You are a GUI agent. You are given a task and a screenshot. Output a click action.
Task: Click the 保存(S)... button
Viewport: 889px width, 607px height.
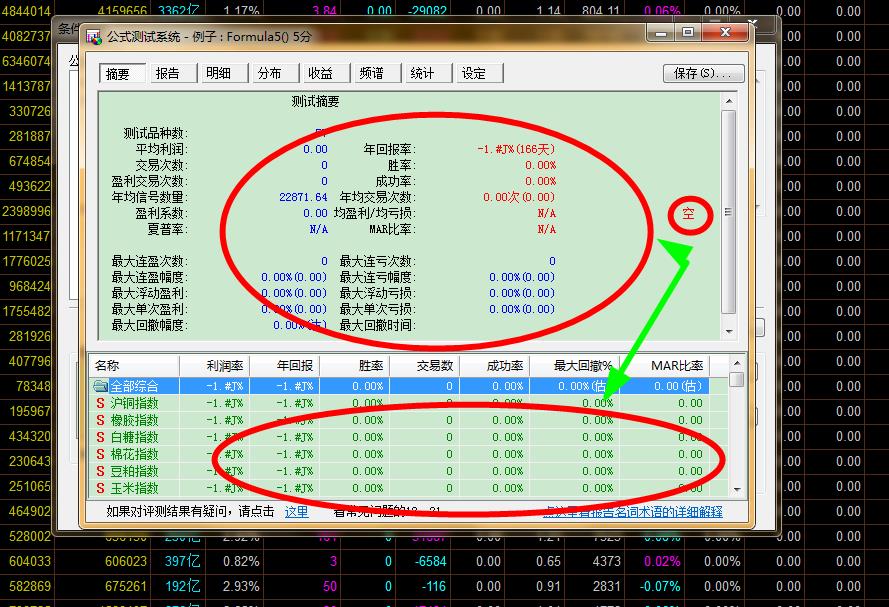[703, 73]
